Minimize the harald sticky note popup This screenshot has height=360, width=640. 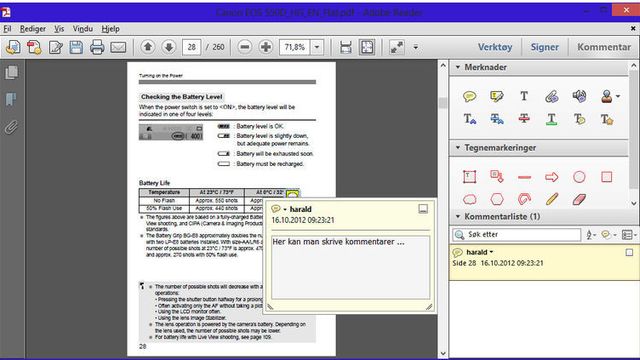pyautogui.click(x=423, y=209)
